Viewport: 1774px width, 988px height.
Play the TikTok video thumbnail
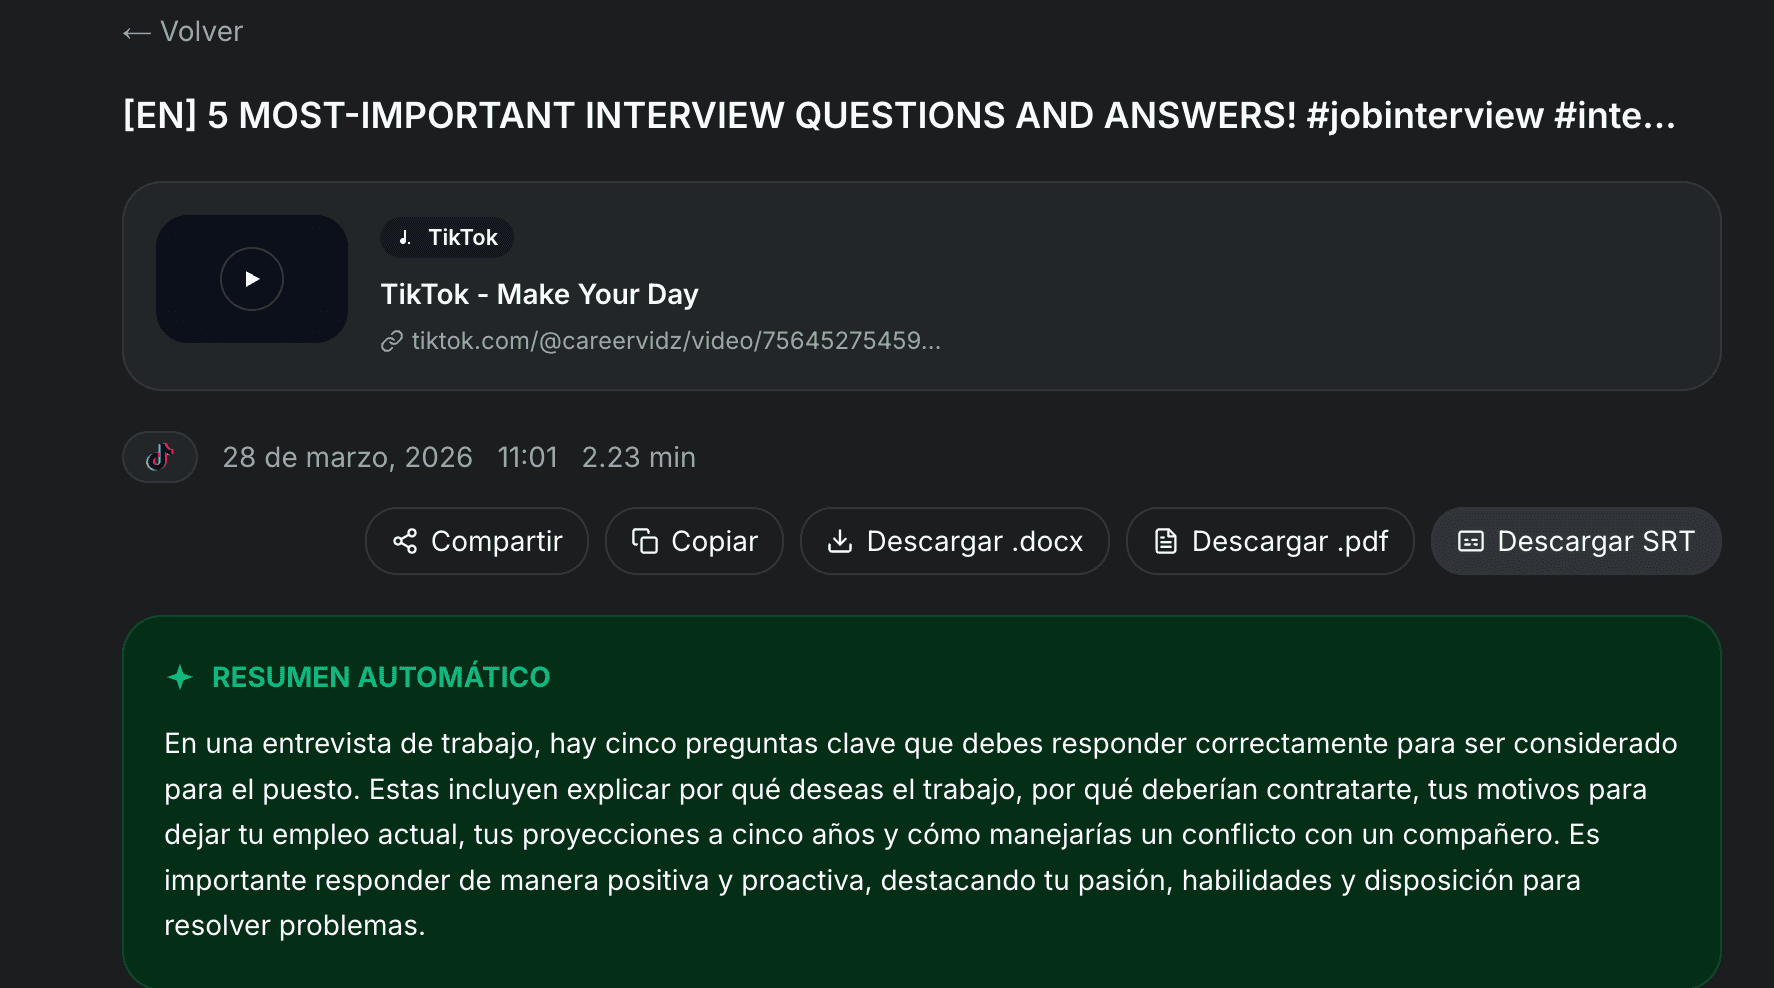coord(252,279)
